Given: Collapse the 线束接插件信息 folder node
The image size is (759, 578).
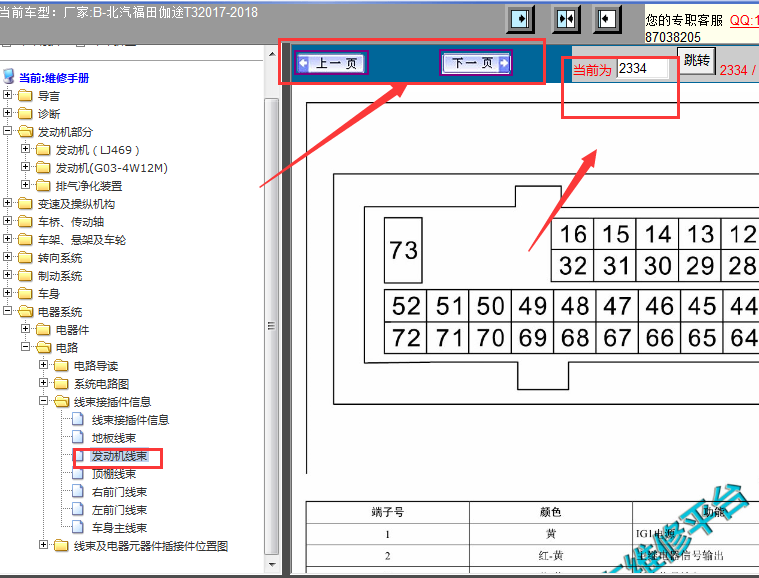Looking at the screenshot, I should (x=43, y=400).
